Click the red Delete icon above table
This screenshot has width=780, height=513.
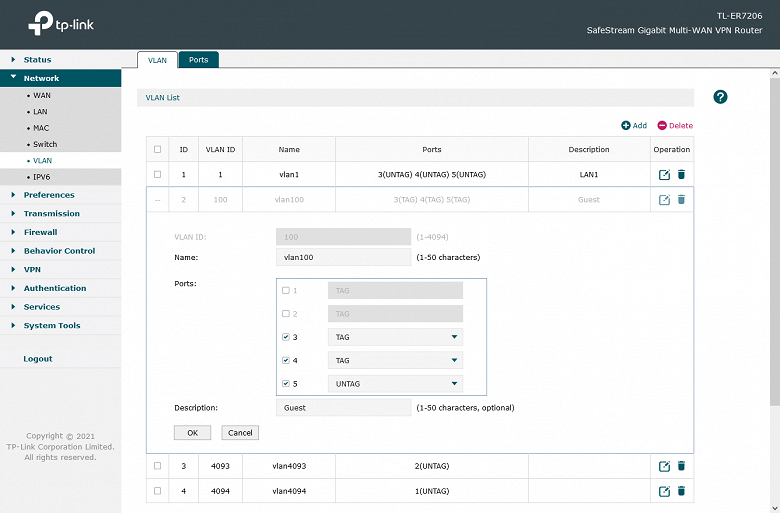pyautogui.click(x=662, y=126)
